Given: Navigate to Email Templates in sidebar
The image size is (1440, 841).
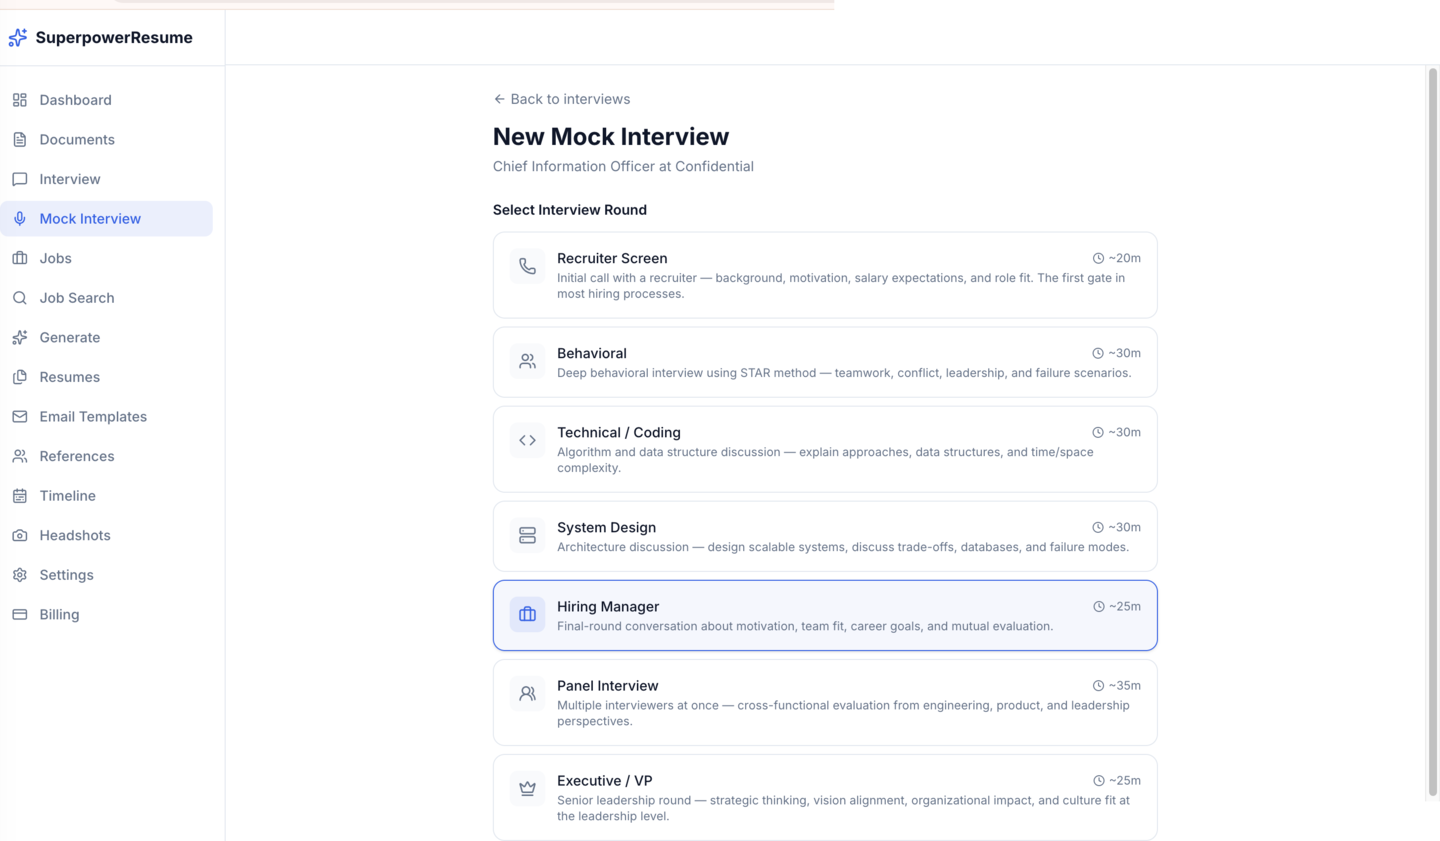Looking at the screenshot, I should (93, 416).
